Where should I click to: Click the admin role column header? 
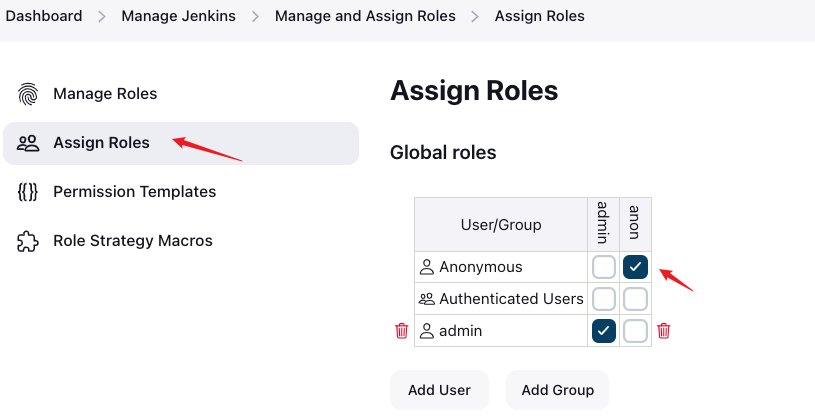pyautogui.click(x=603, y=225)
